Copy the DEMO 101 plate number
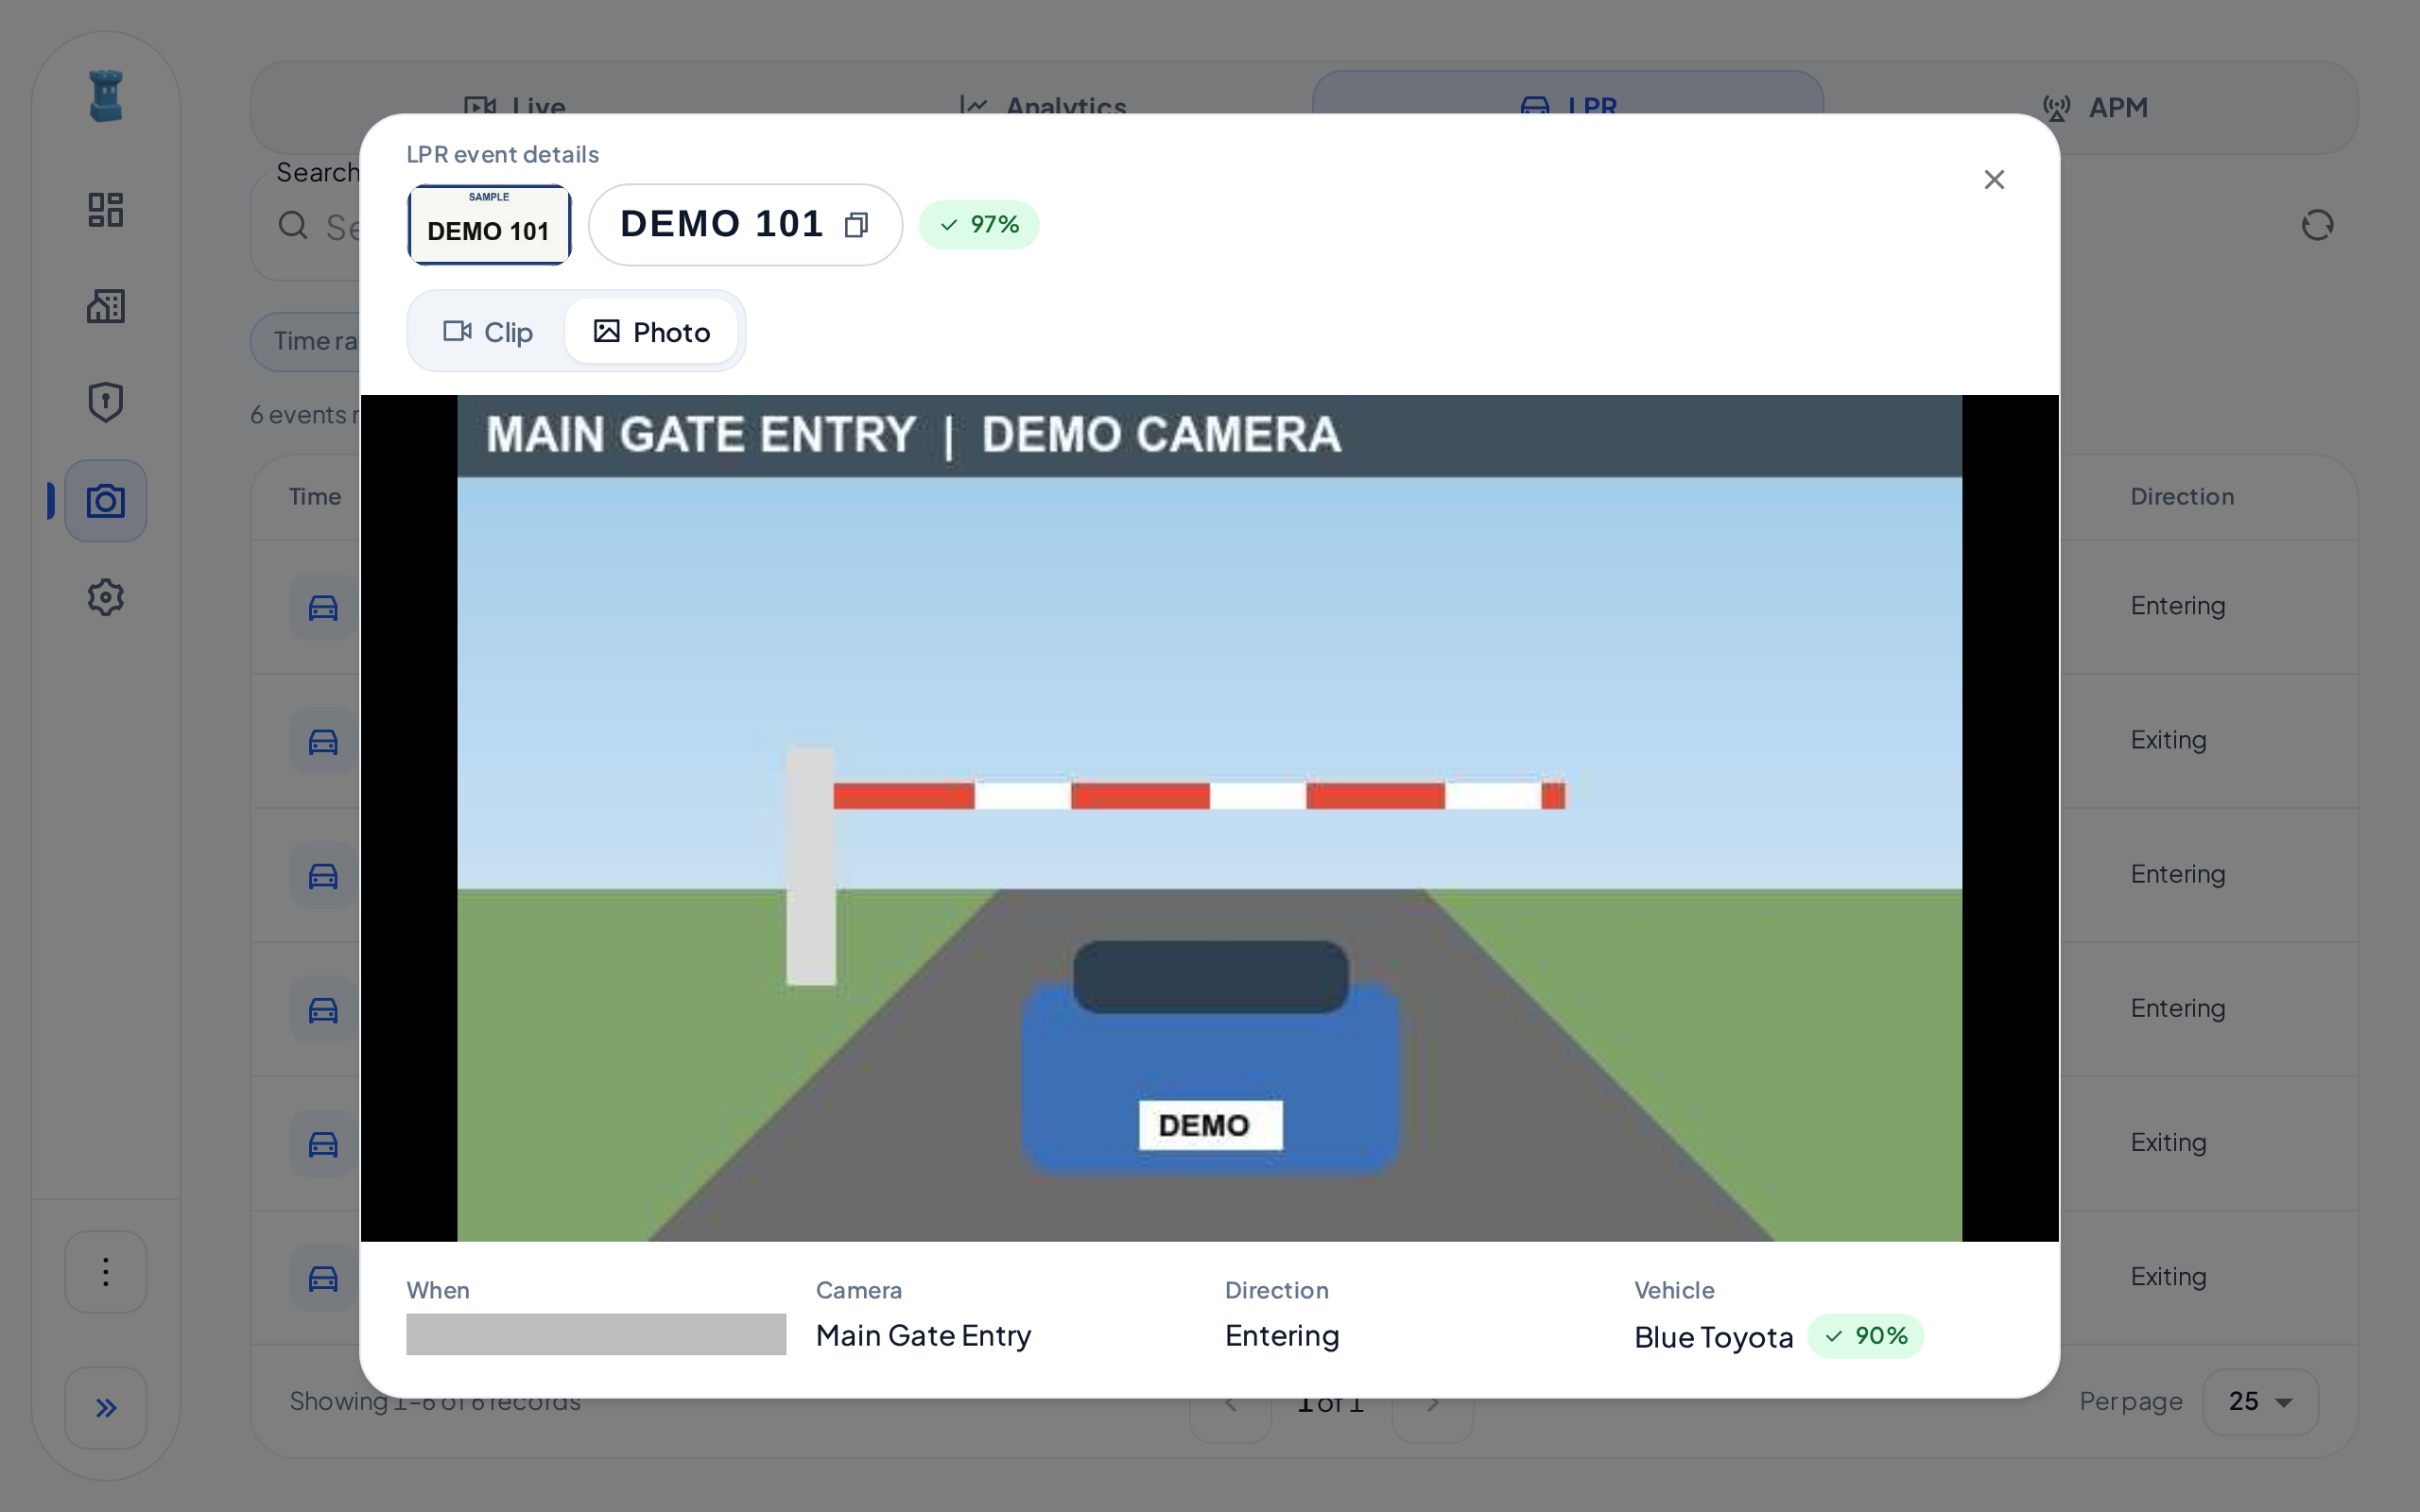The height and width of the screenshot is (1512, 2420). (x=856, y=225)
